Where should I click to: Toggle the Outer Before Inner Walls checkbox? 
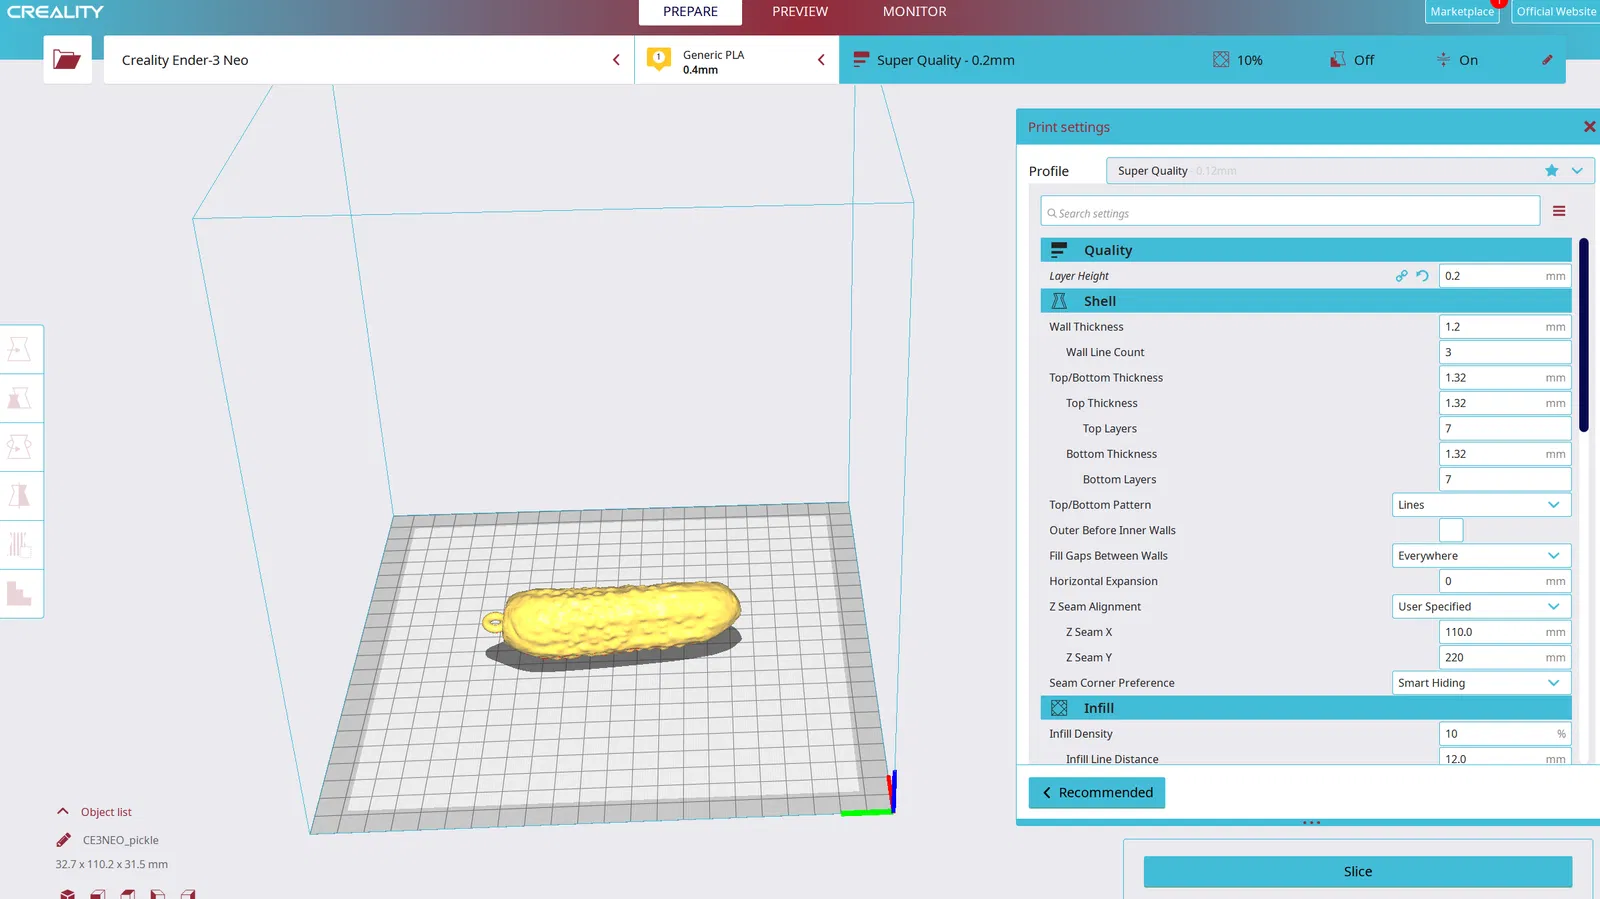point(1451,530)
